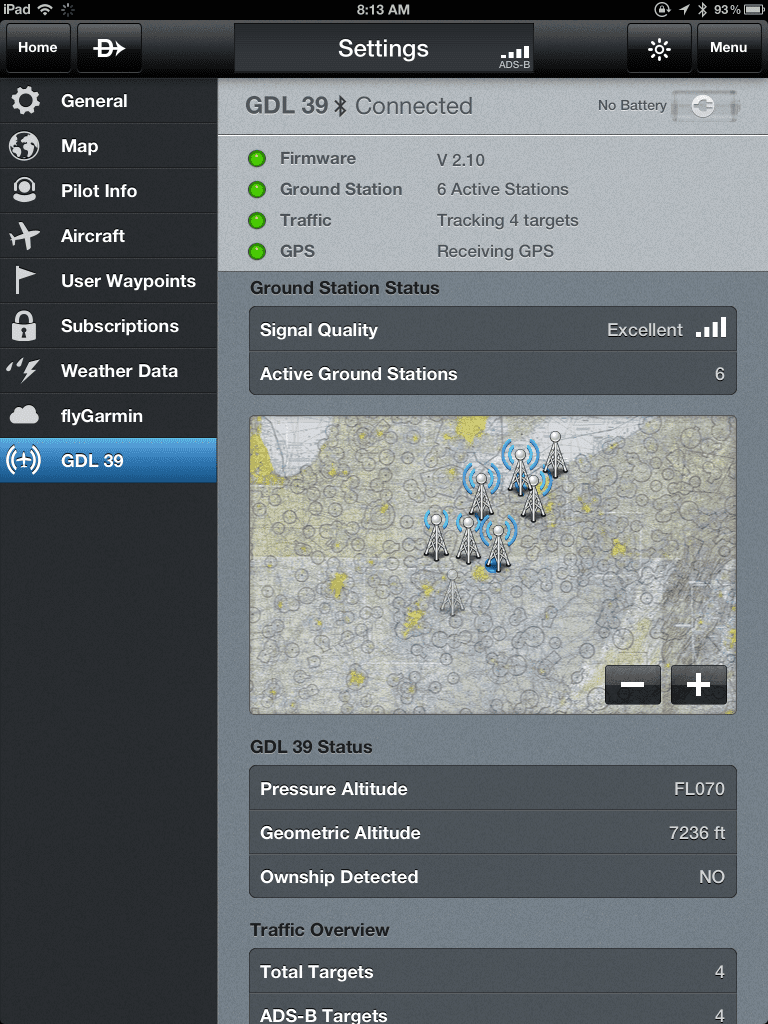Click the GDL 39 antenna icon
Image resolution: width=768 pixels, height=1024 pixels.
pyautogui.click(x=24, y=460)
